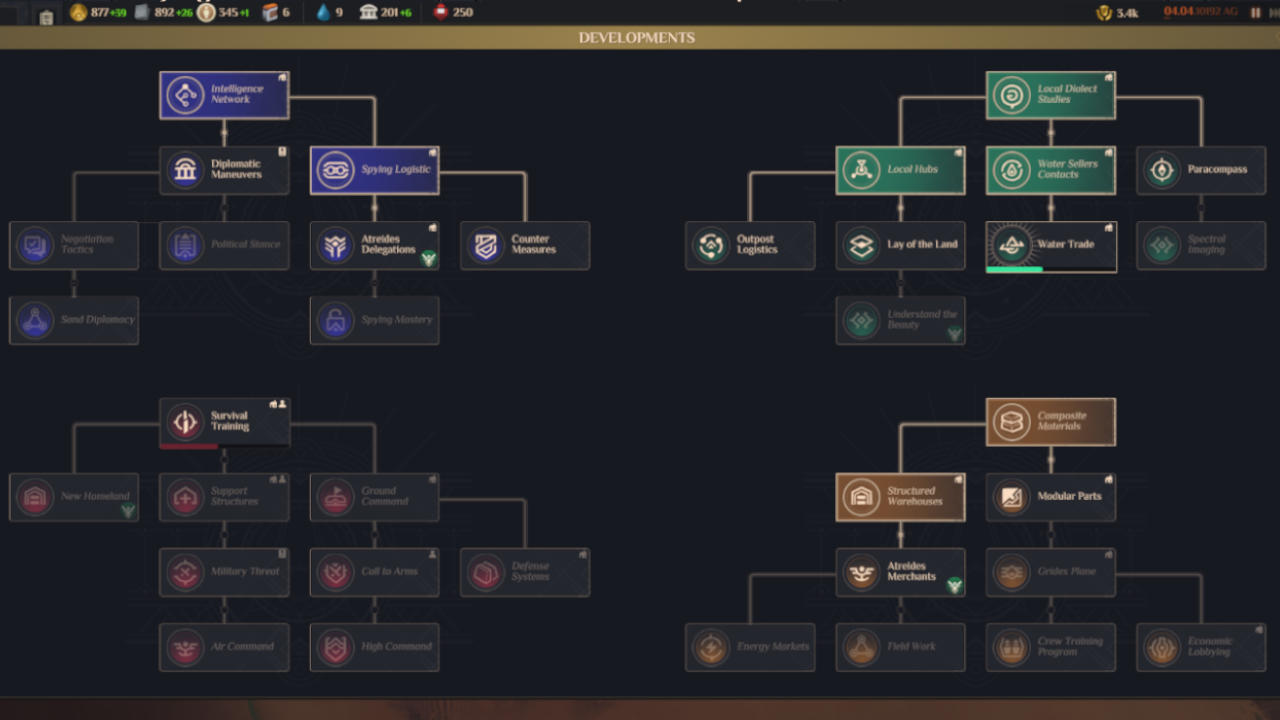Choose the Spying Logistic development
This screenshot has height=720, width=1280.
[375, 170]
